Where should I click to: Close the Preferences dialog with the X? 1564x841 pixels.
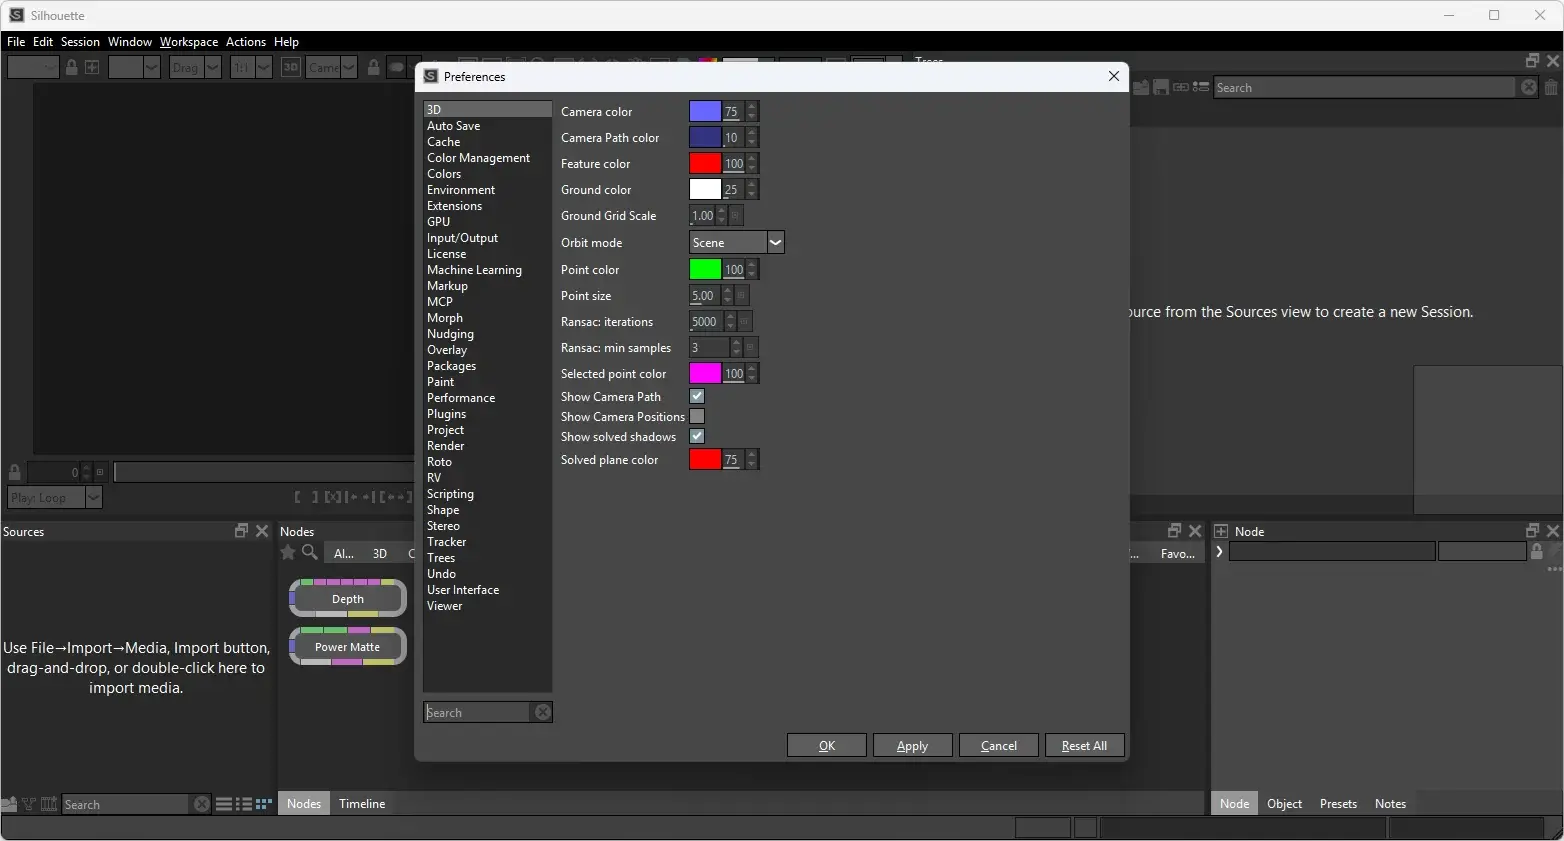coord(1114,76)
